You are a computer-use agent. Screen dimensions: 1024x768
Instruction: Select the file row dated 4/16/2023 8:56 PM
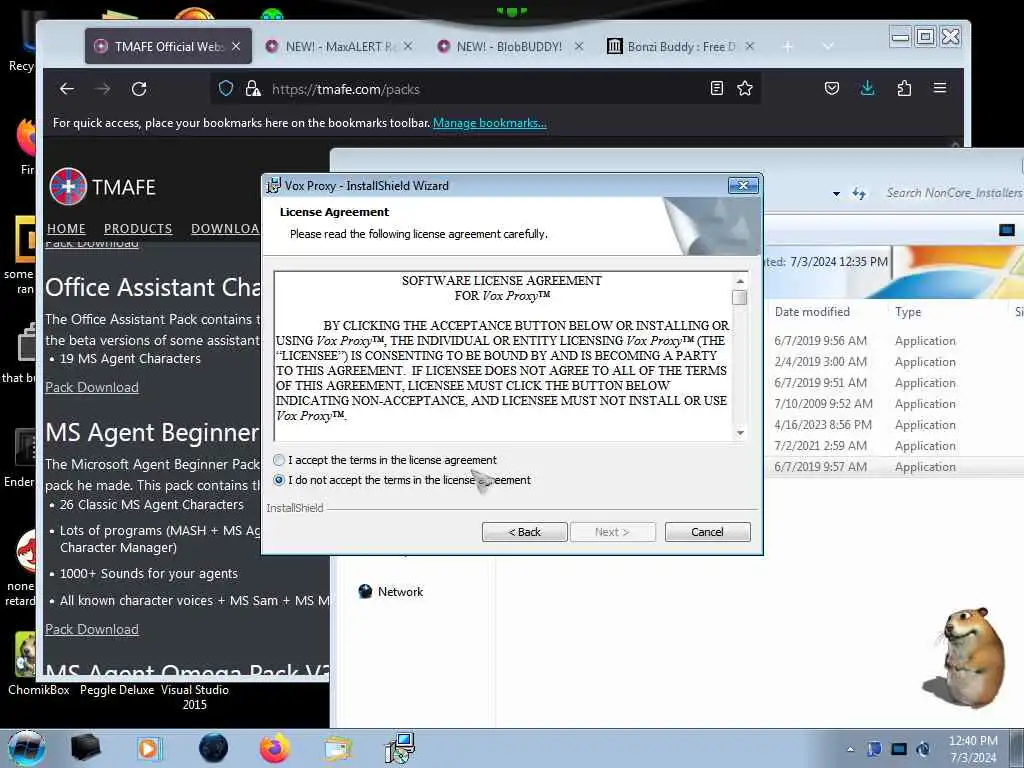(x=895, y=424)
